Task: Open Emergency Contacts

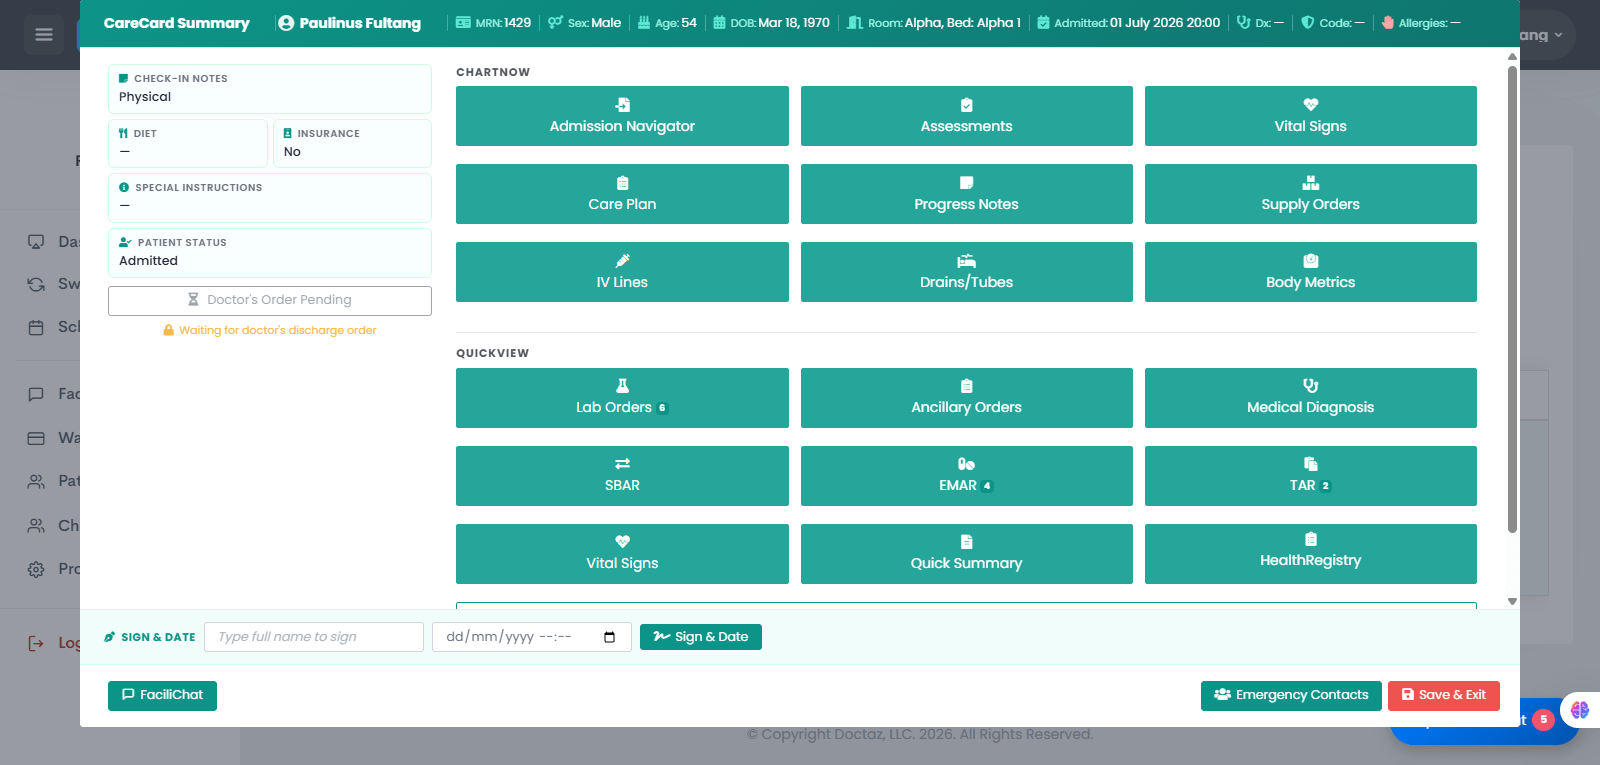Action: tap(1291, 695)
